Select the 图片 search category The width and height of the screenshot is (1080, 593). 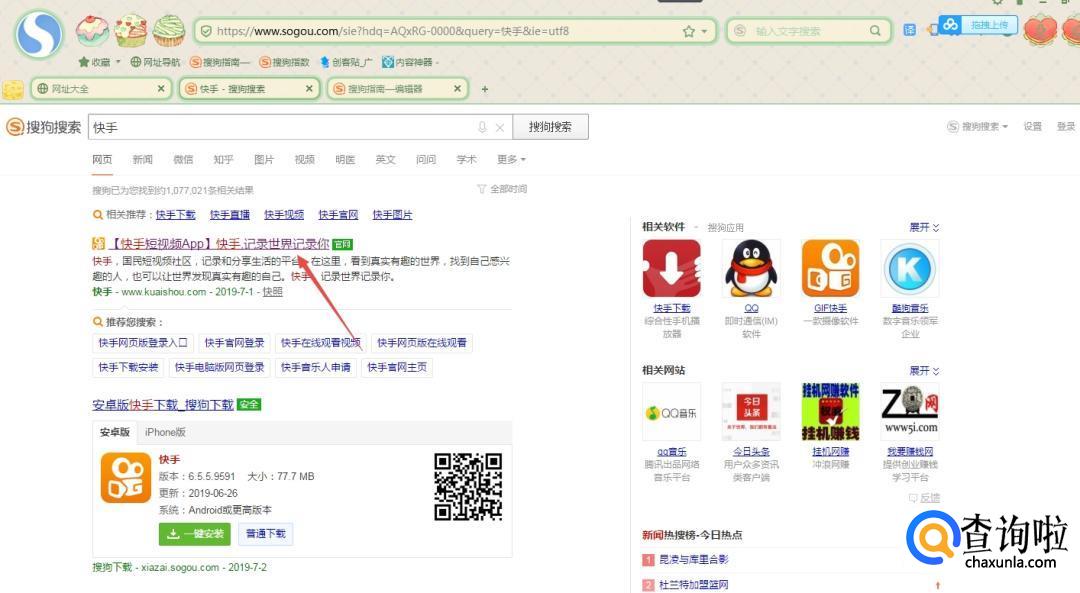coord(264,159)
